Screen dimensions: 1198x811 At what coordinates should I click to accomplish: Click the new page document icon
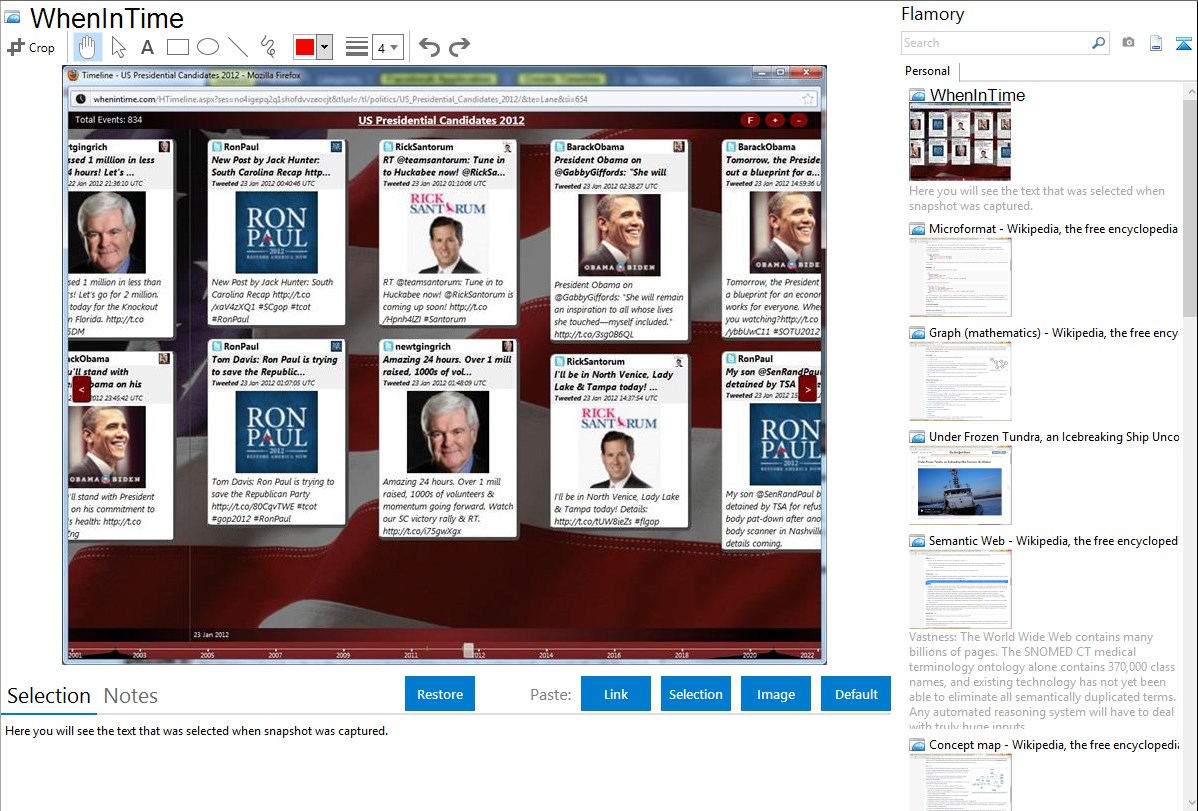click(1156, 43)
